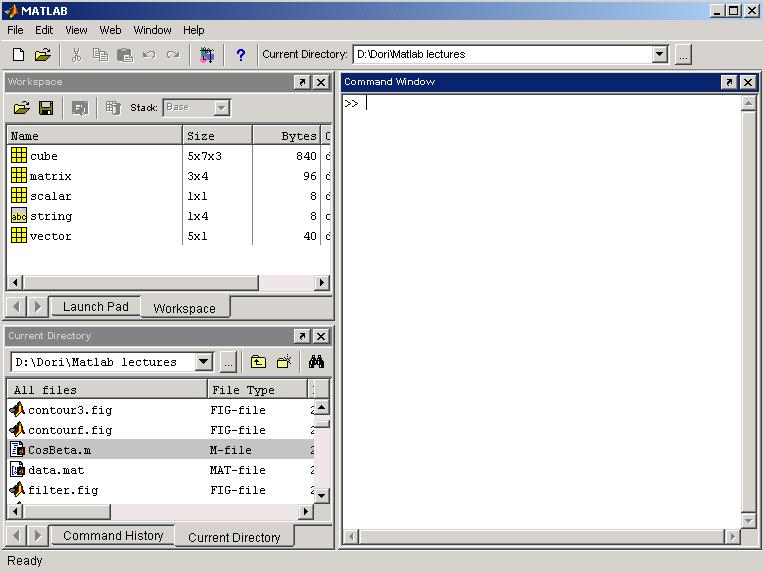This screenshot has width=764, height=572.
Task: Click the Paste clipboard icon
Action: tap(125, 55)
